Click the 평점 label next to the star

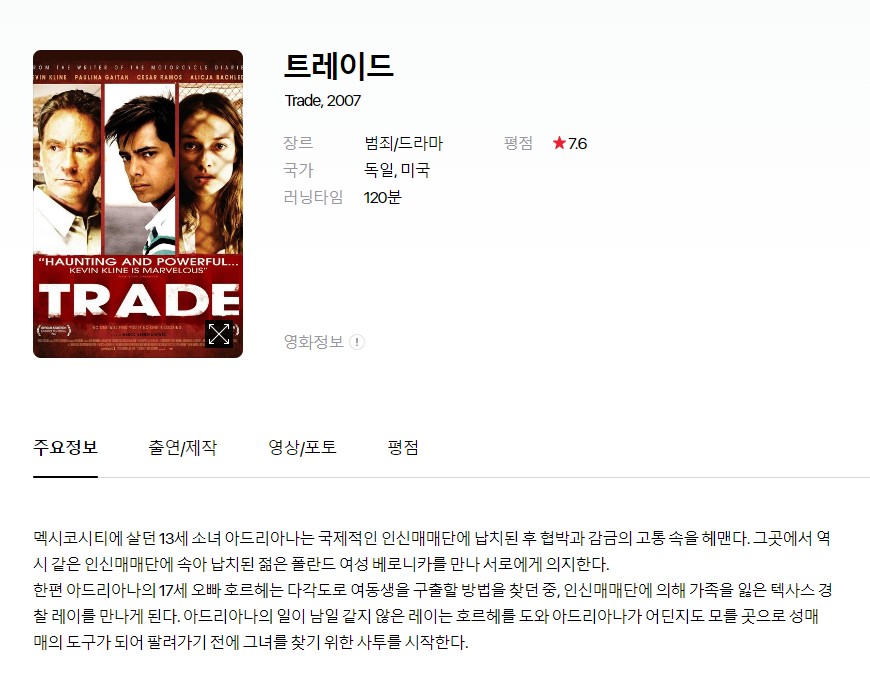tap(518, 143)
